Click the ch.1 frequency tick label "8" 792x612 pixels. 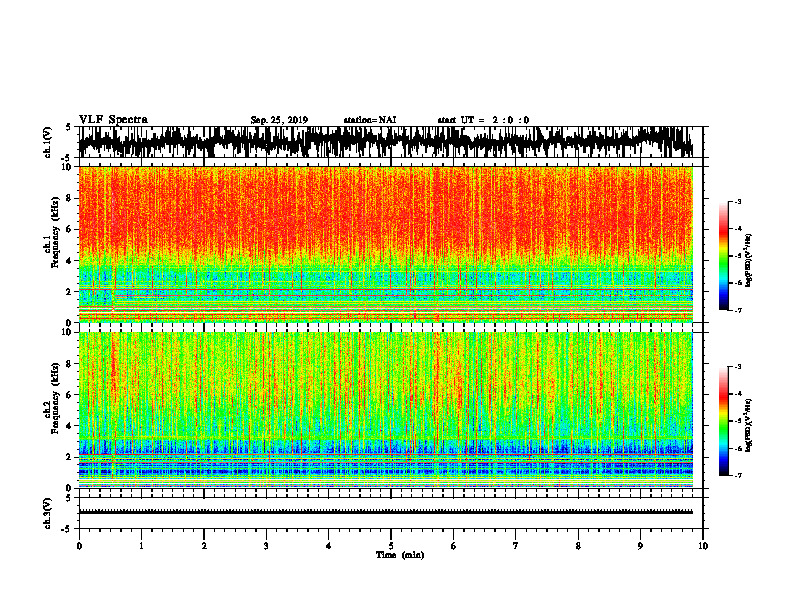point(70,198)
